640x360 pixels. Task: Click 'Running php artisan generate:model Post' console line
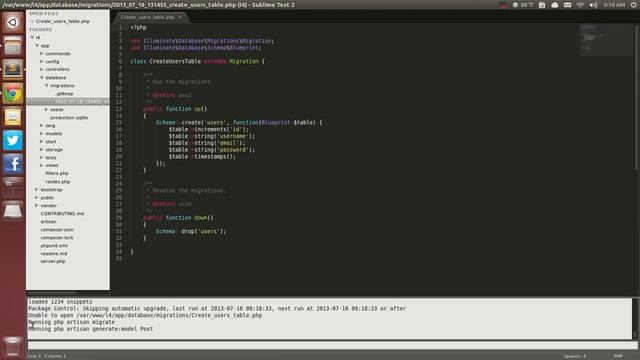click(91, 329)
